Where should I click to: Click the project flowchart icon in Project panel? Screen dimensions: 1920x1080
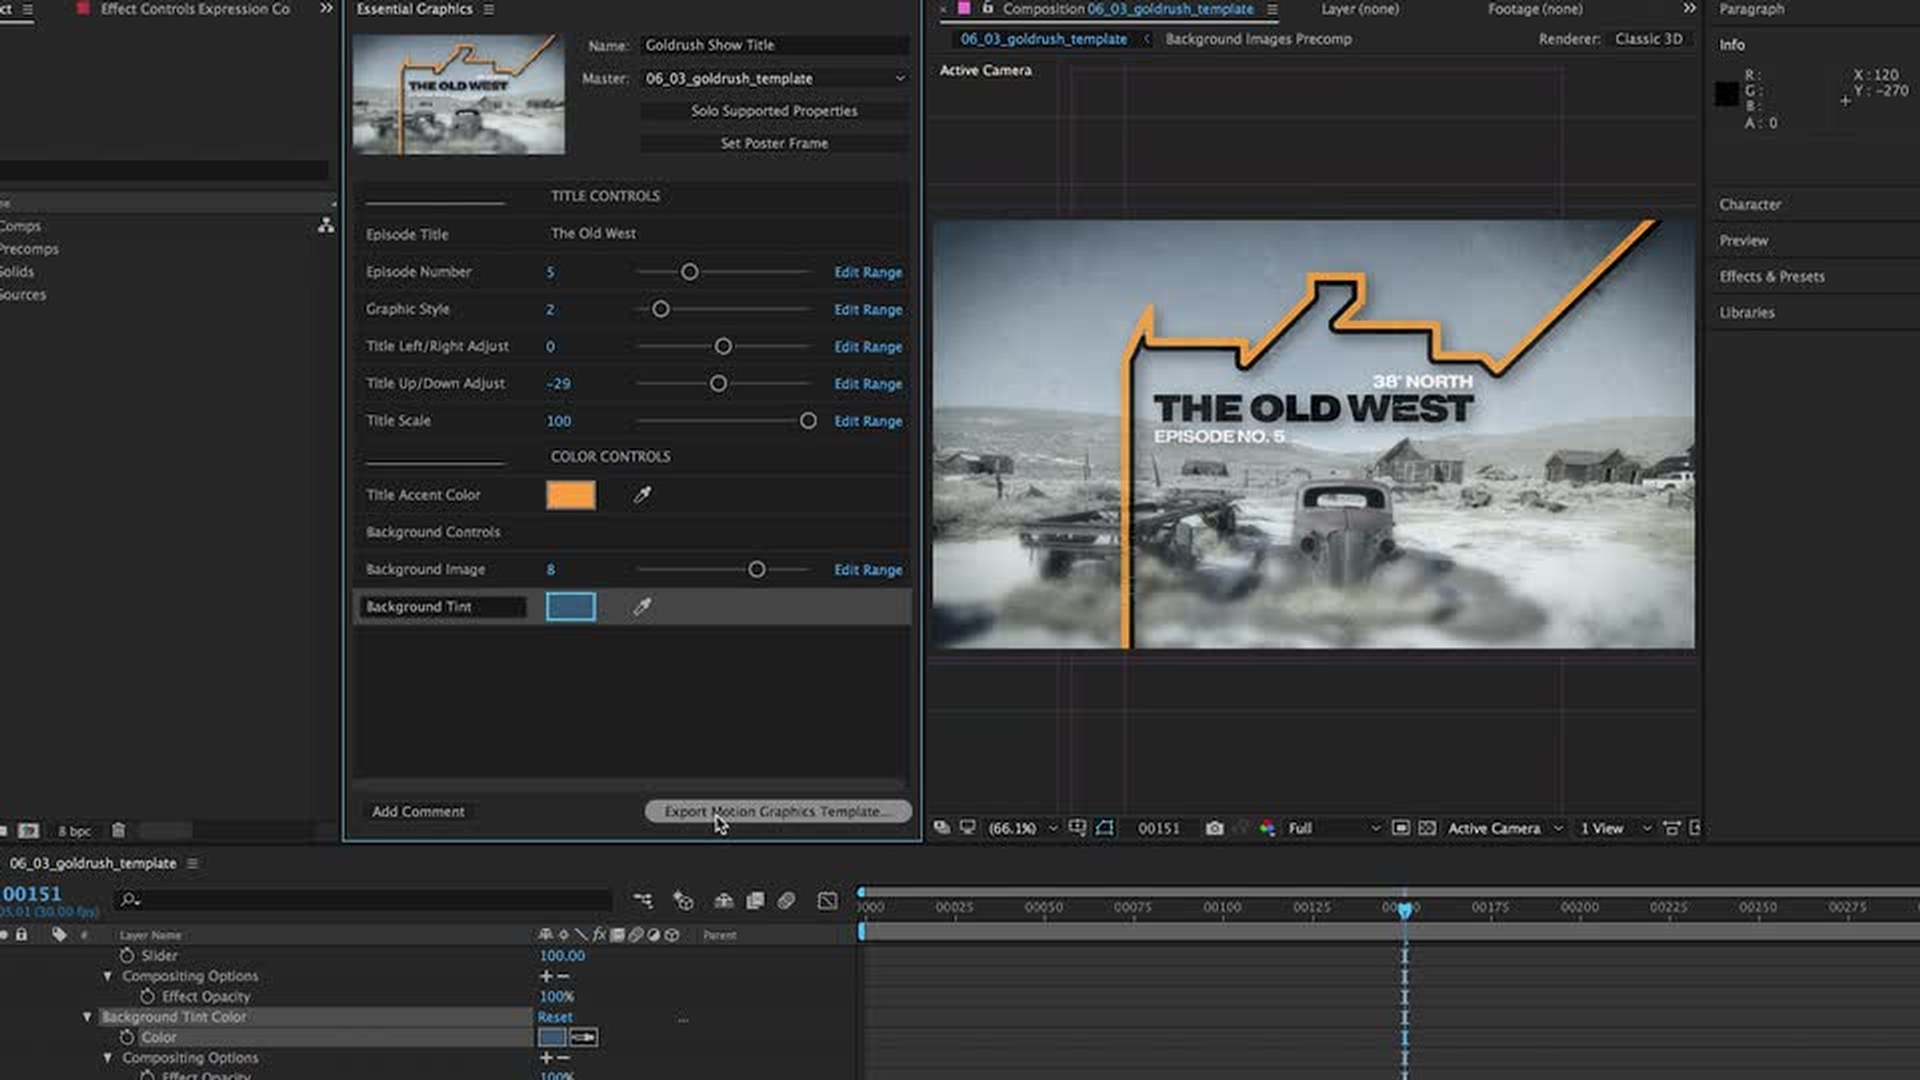(326, 226)
